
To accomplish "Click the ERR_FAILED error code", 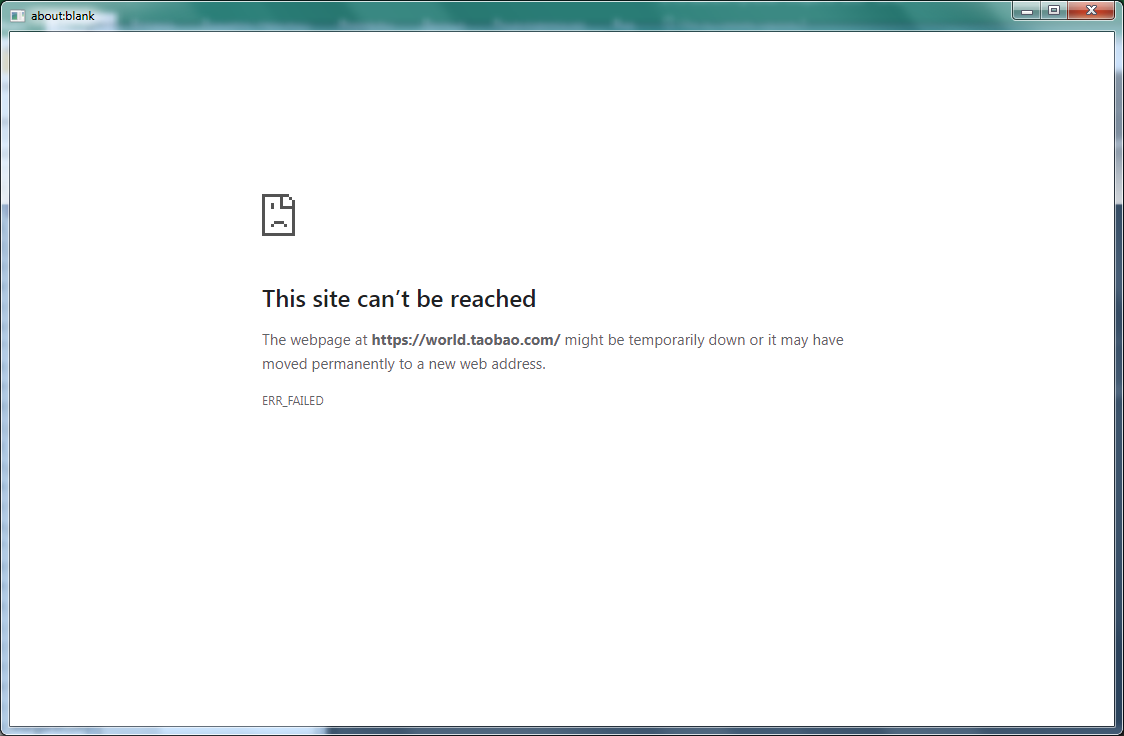I will tap(292, 401).
